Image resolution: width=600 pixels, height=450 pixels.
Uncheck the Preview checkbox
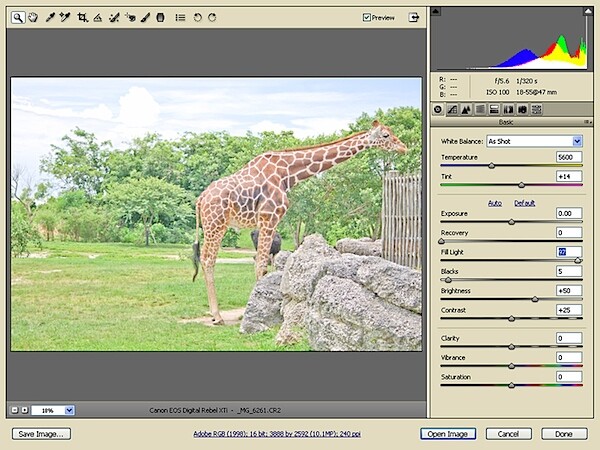click(367, 17)
